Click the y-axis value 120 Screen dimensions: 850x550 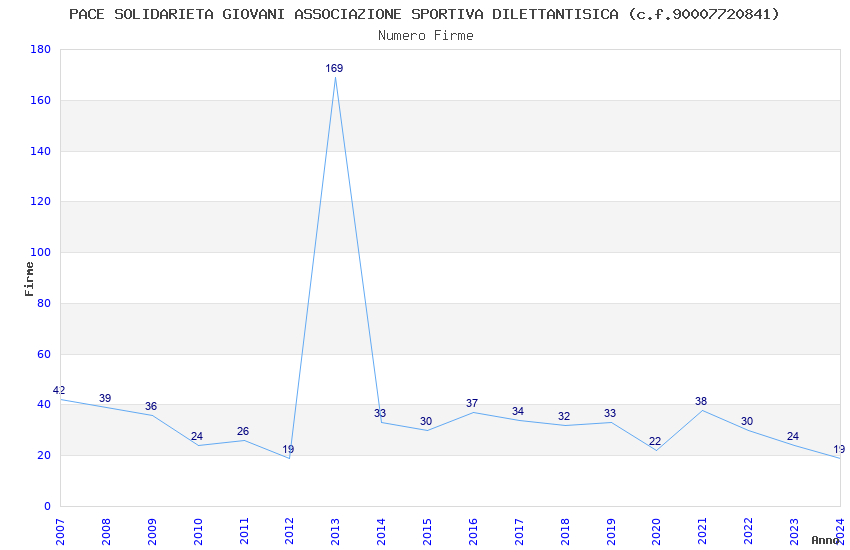[x=41, y=202]
